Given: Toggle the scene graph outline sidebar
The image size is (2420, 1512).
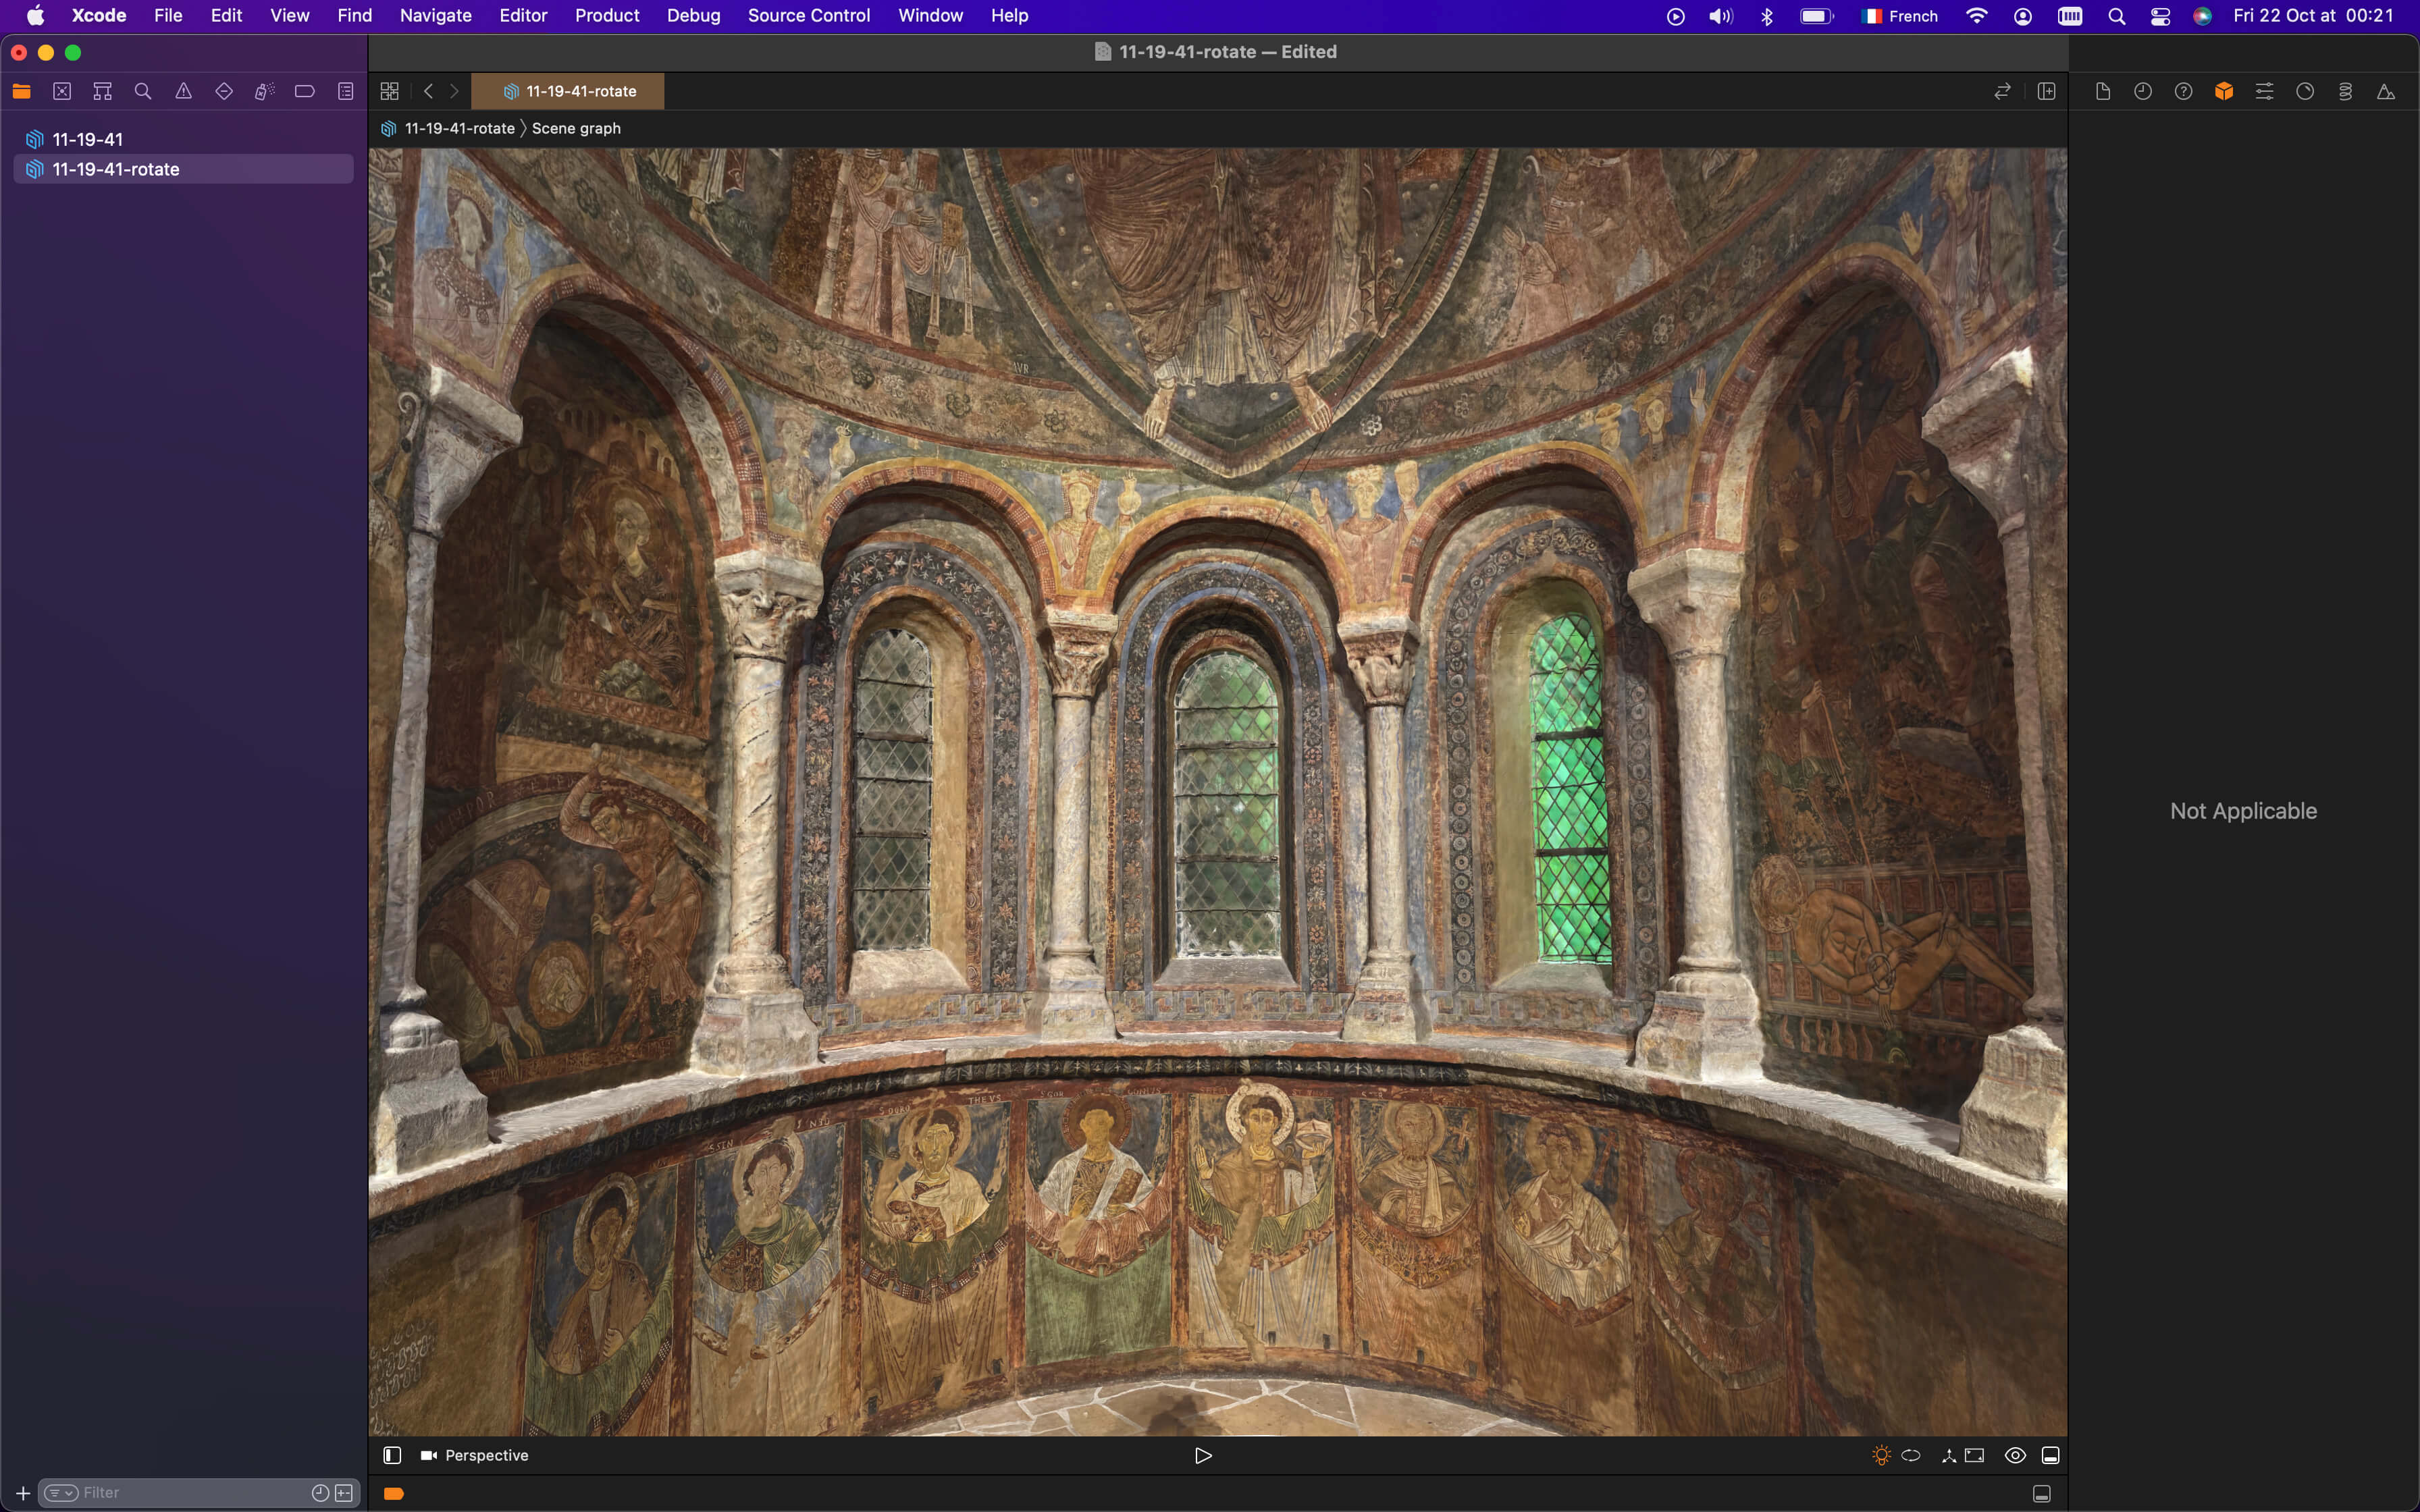Looking at the screenshot, I should [392, 1456].
